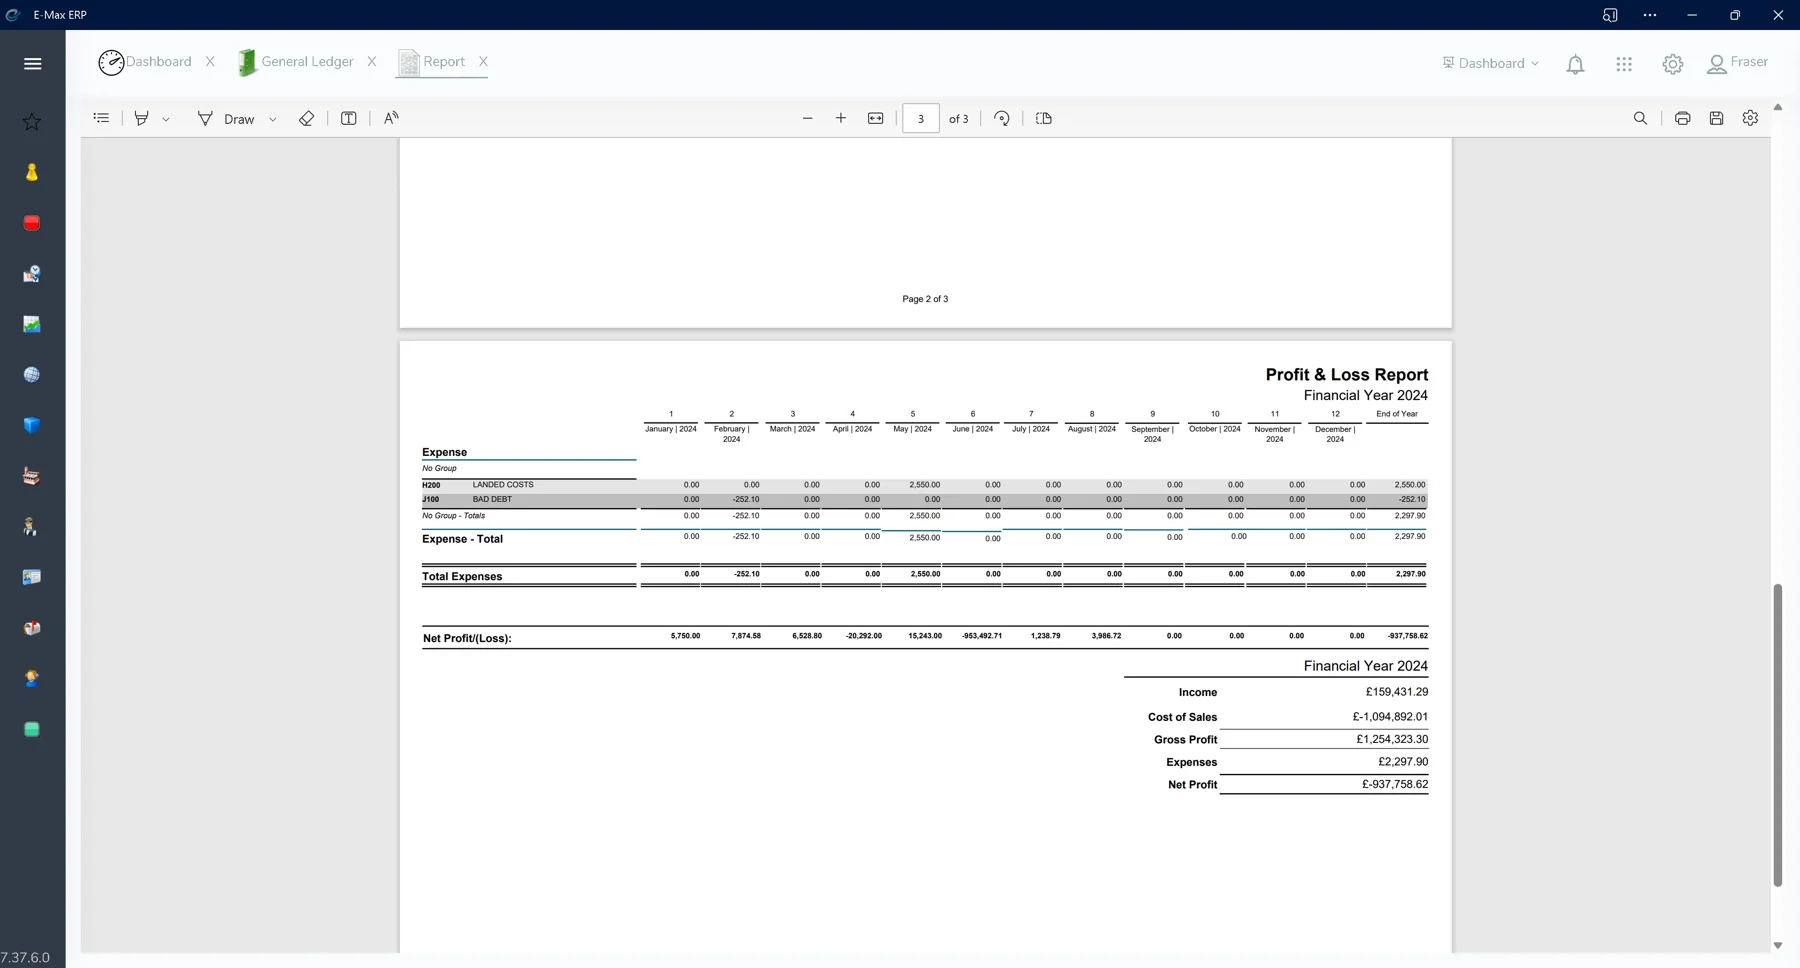This screenshot has width=1800, height=968.
Task: Close the General Ledger tab
Action: coord(372,62)
